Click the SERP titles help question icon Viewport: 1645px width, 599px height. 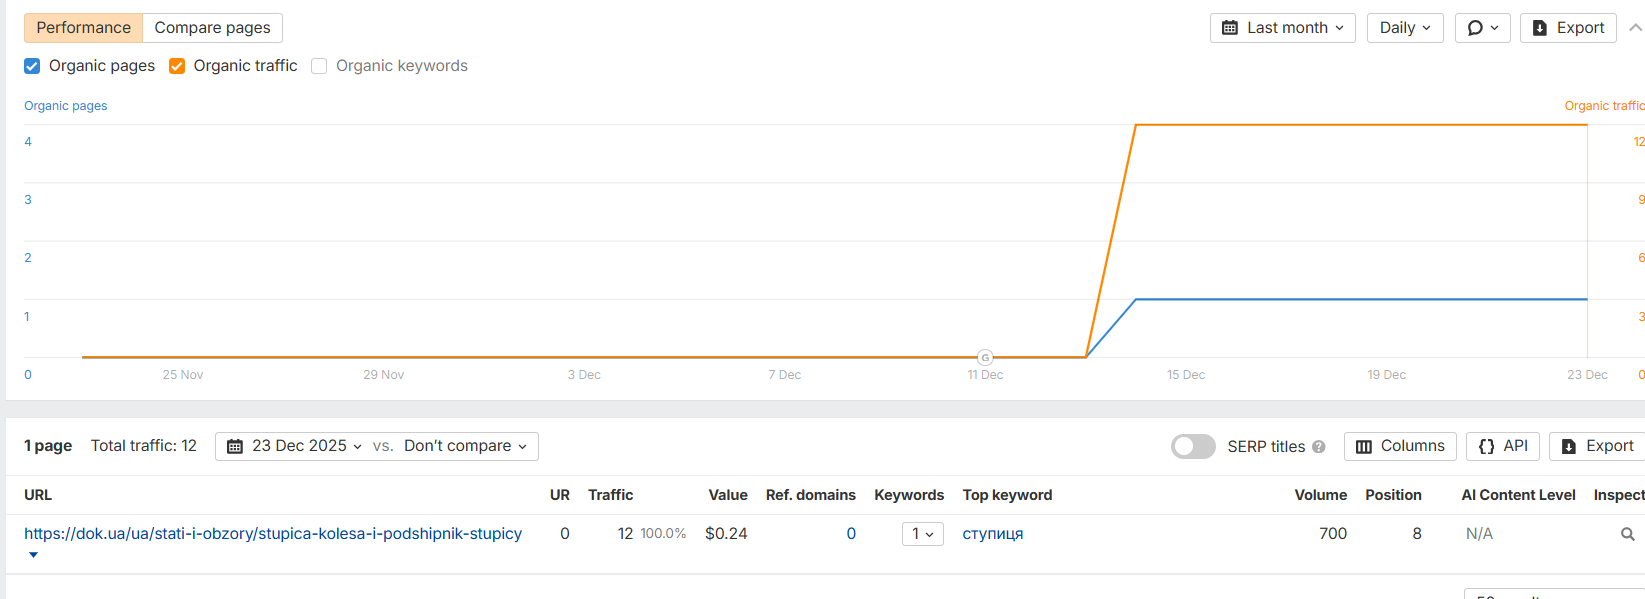point(1319,447)
